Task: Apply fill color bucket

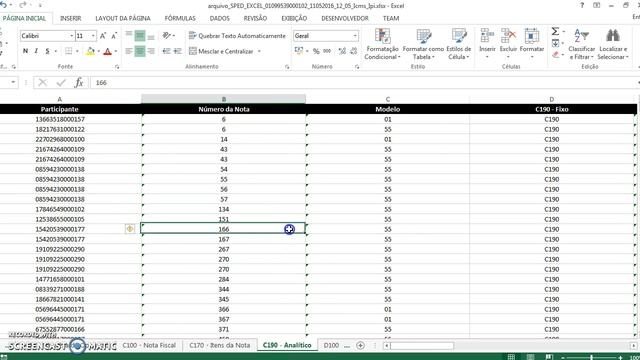Action: (x=91, y=51)
